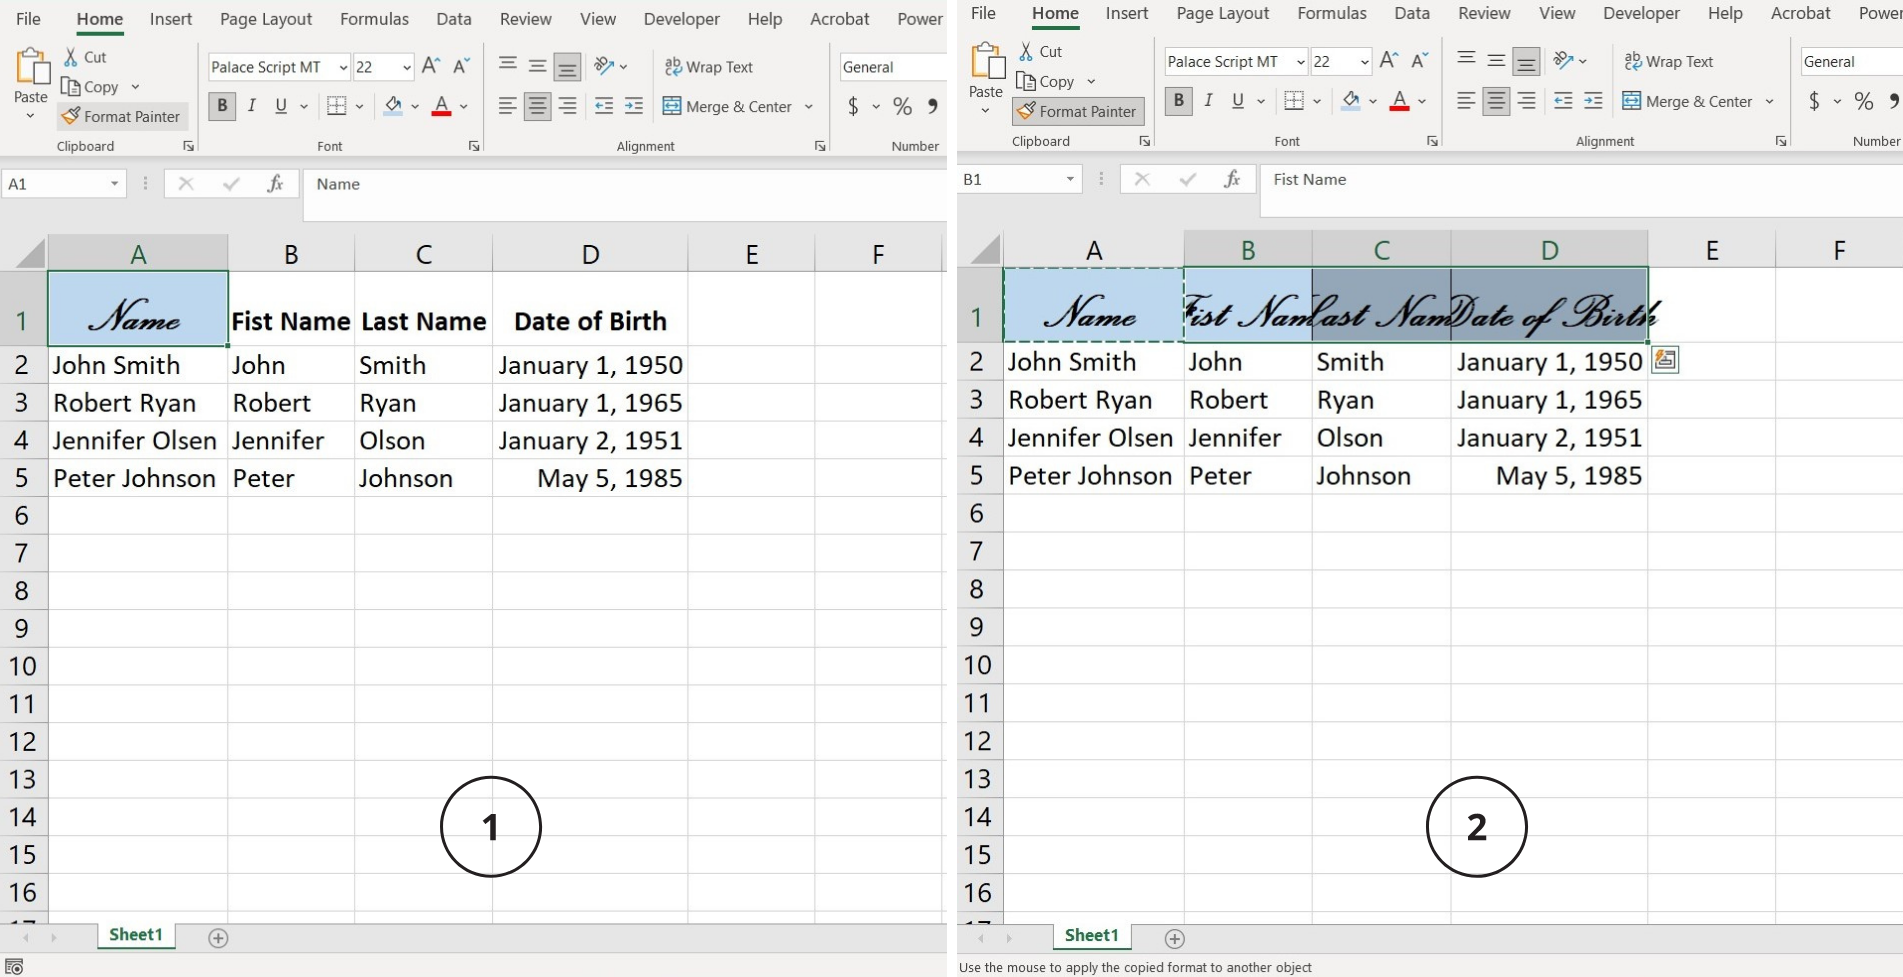
Task: Toggle Bold in the right window
Action: click(1178, 100)
